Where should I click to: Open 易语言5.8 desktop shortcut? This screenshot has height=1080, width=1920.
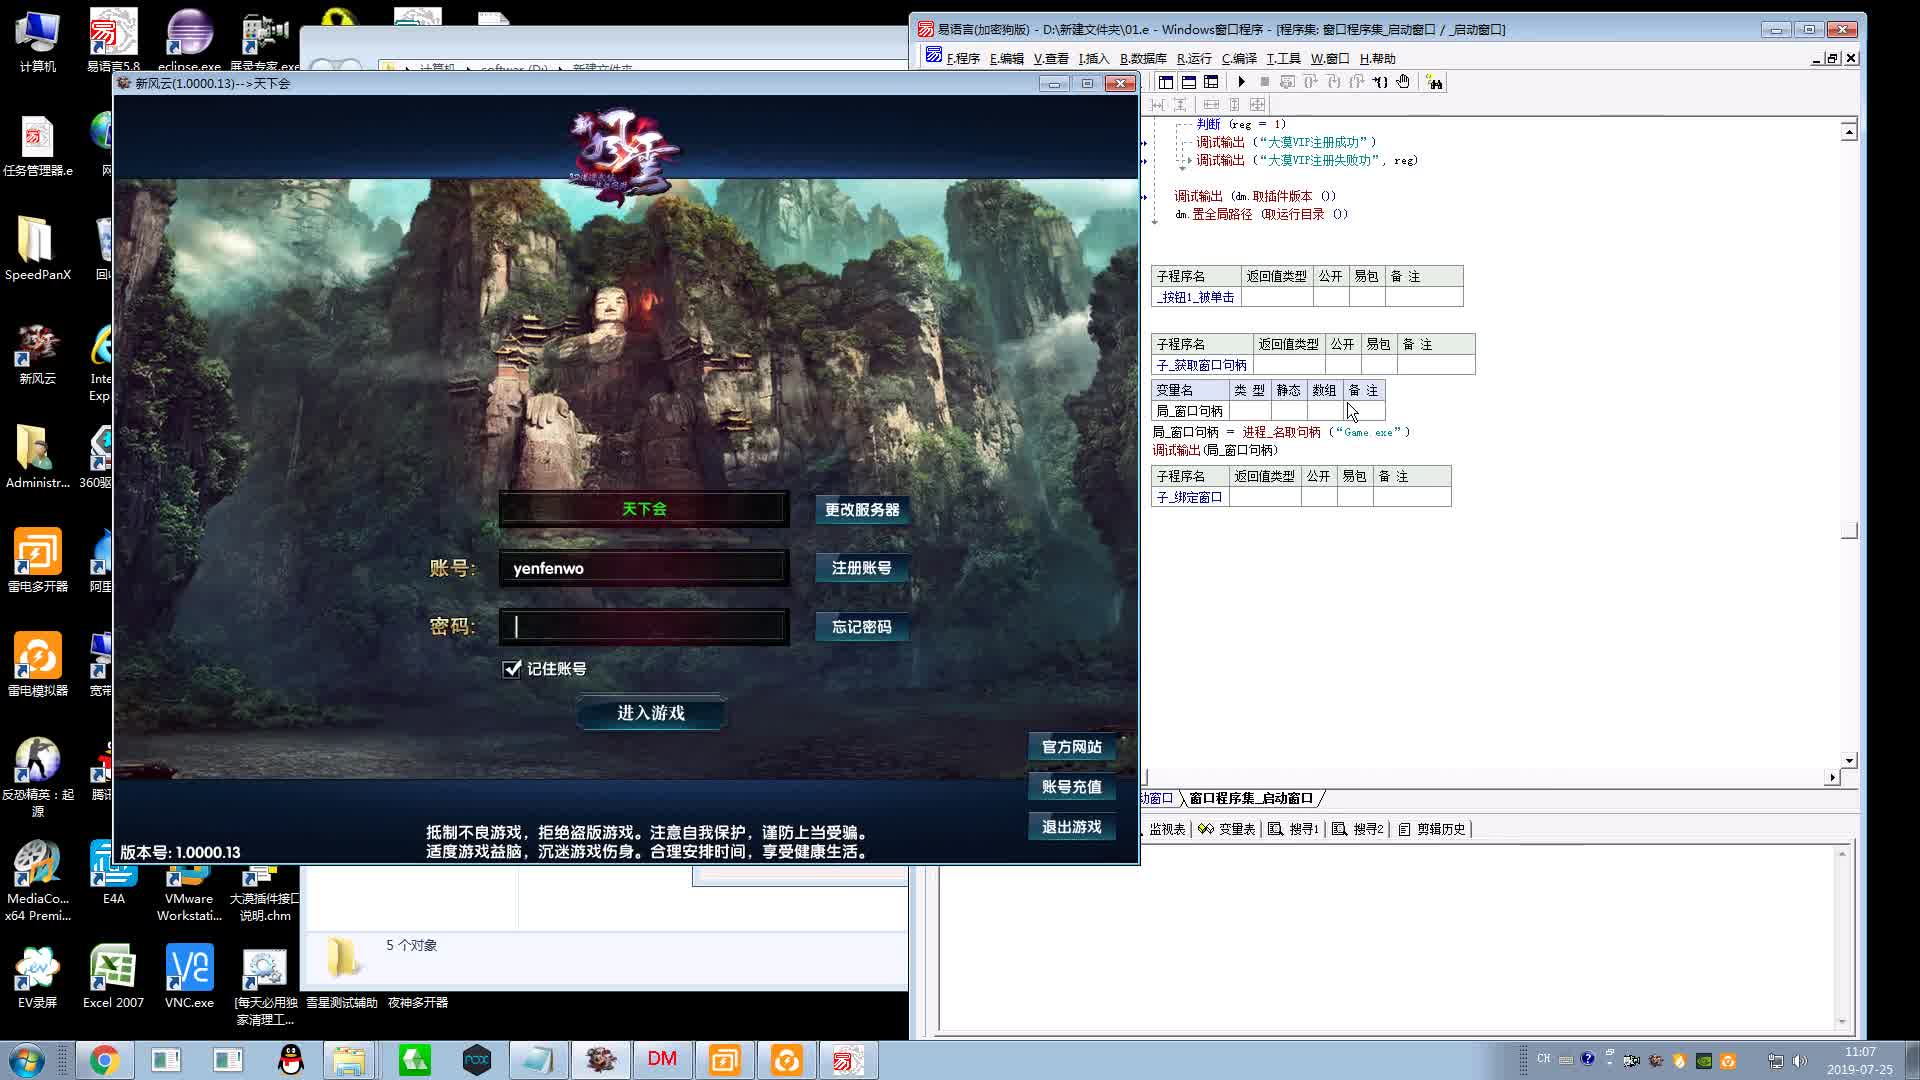click(113, 41)
